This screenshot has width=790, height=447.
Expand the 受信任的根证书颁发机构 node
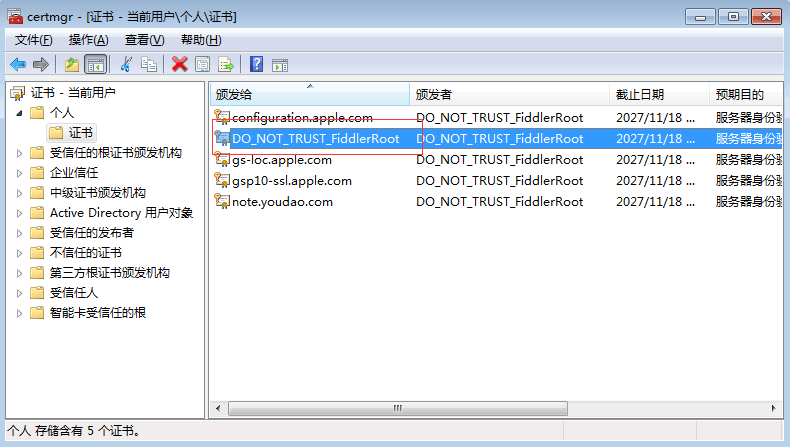19,153
